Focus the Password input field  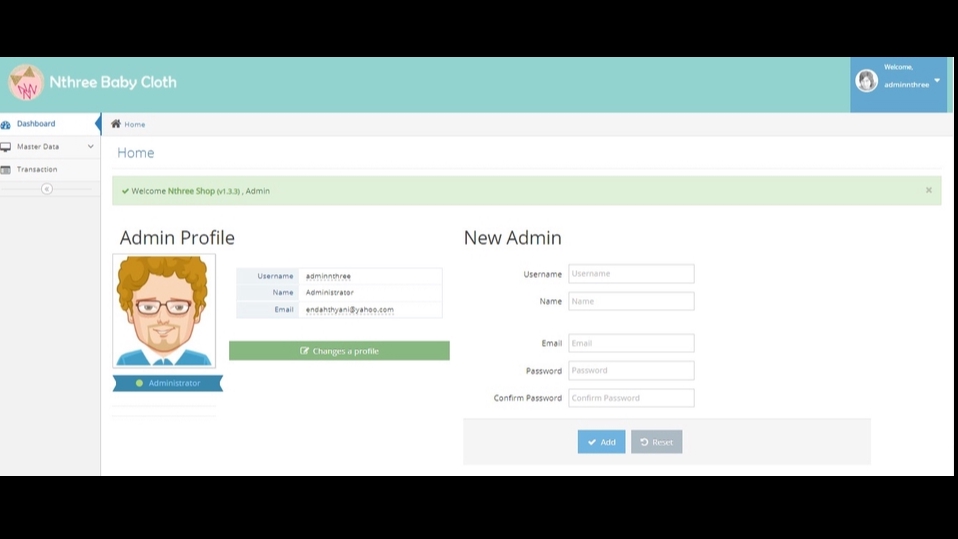pos(631,370)
